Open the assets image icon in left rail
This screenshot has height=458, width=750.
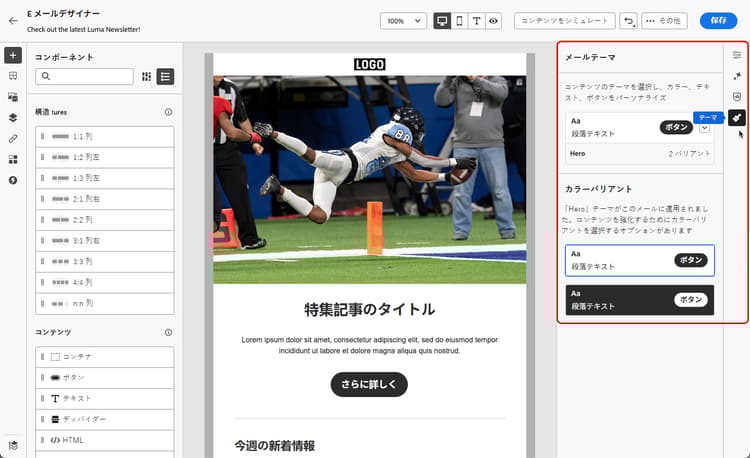pyautogui.click(x=13, y=97)
